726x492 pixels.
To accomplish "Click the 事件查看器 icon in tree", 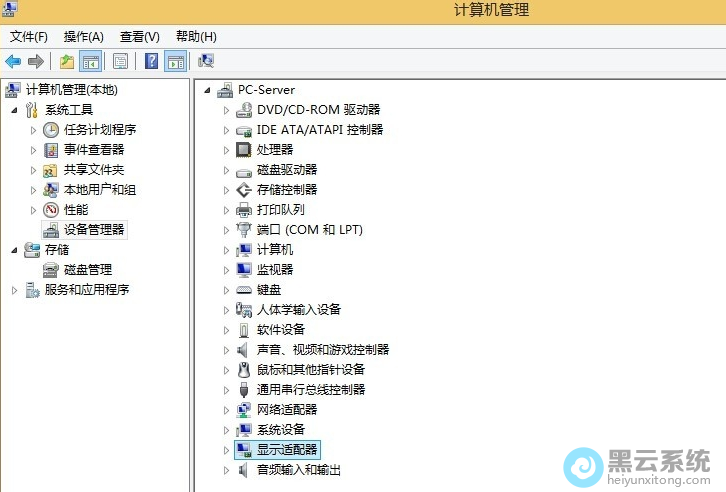I will pos(51,150).
